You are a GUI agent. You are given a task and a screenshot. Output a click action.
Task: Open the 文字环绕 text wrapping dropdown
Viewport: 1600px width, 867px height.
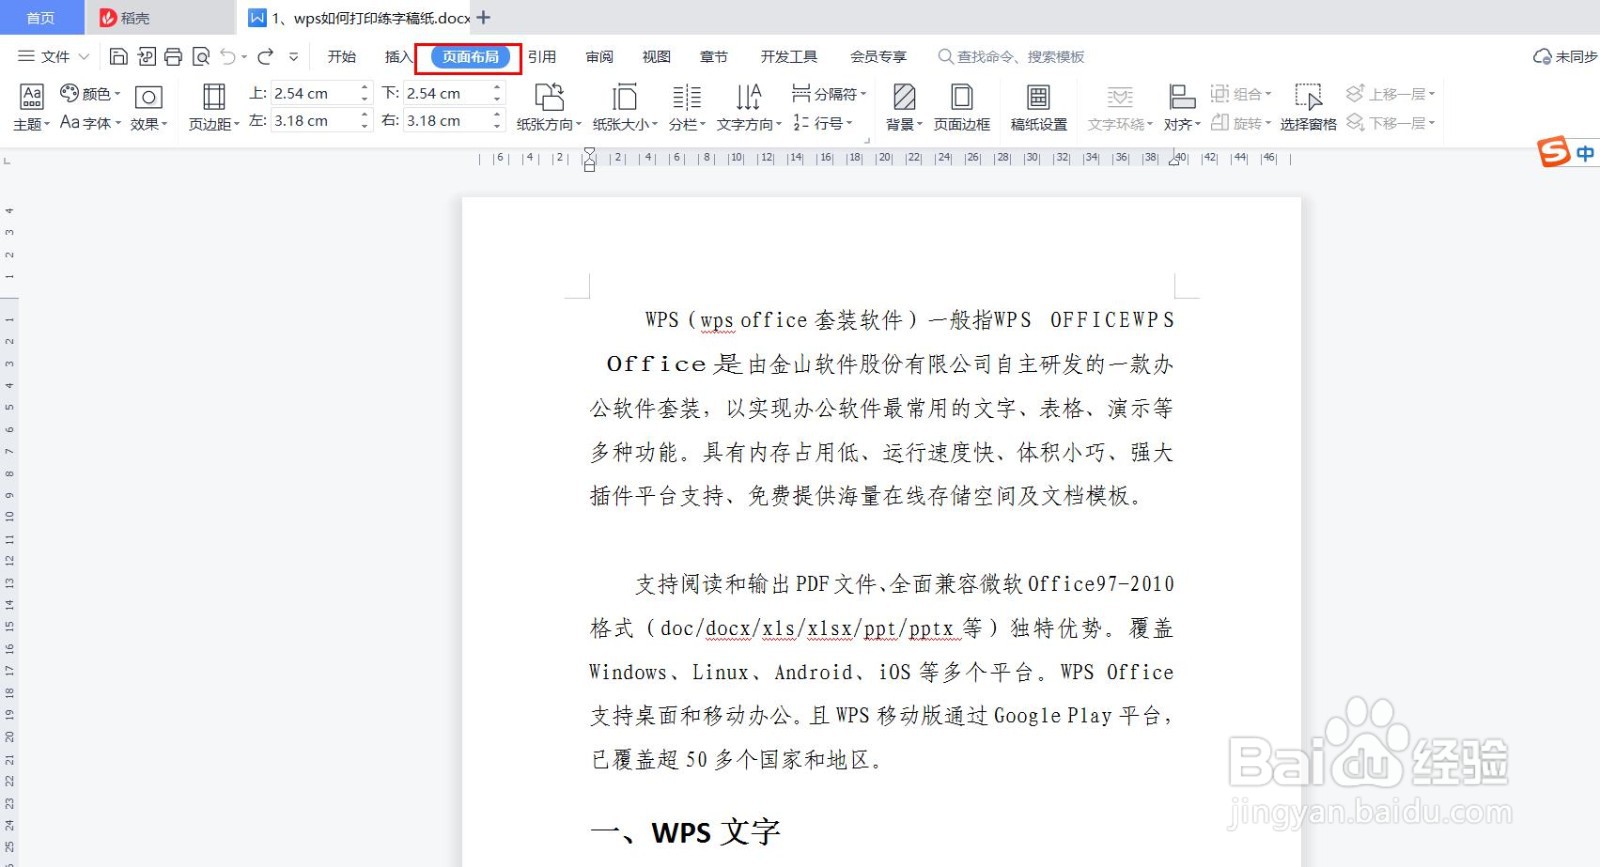1120,108
